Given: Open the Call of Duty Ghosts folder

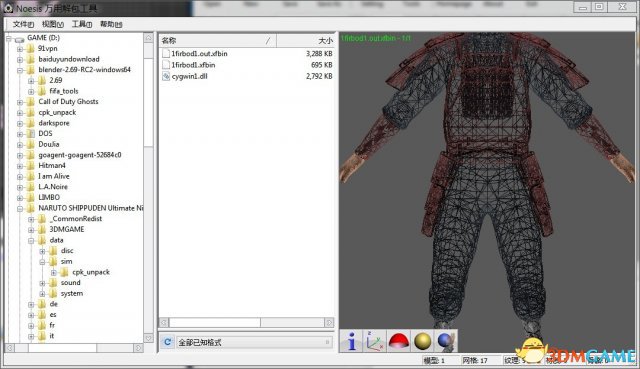Looking at the screenshot, I should click(68, 102).
